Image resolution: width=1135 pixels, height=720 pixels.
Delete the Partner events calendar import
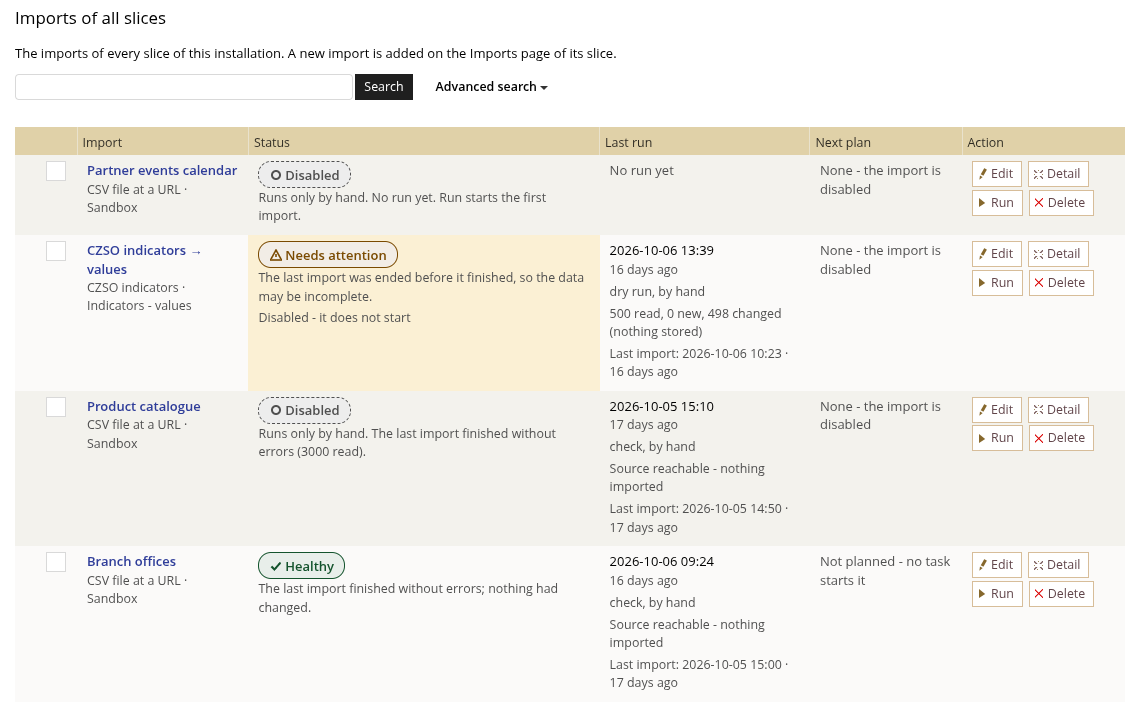(1060, 203)
